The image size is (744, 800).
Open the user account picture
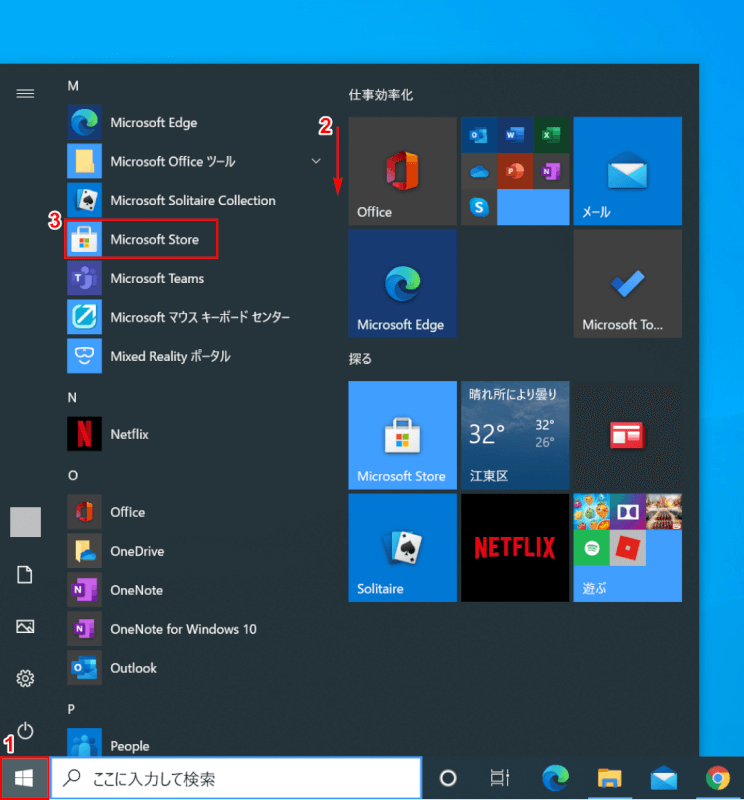(26, 522)
